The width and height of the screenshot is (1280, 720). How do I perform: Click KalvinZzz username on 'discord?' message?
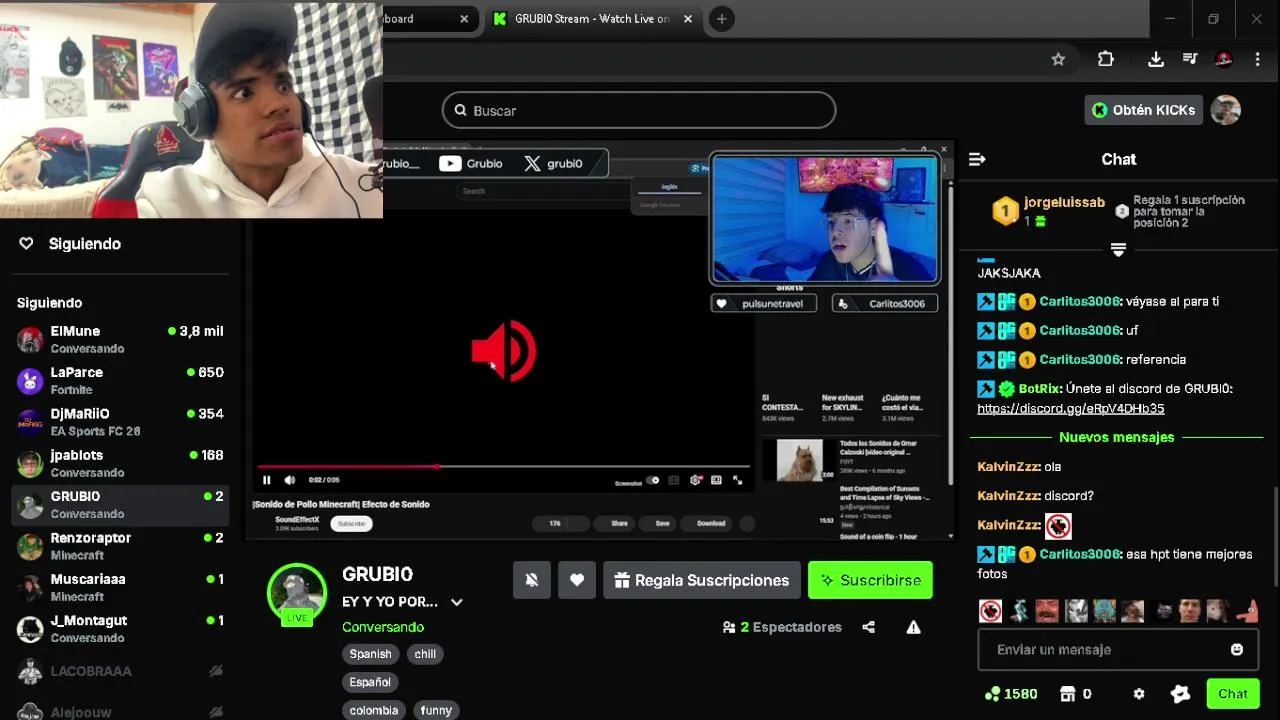(x=1007, y=496)
